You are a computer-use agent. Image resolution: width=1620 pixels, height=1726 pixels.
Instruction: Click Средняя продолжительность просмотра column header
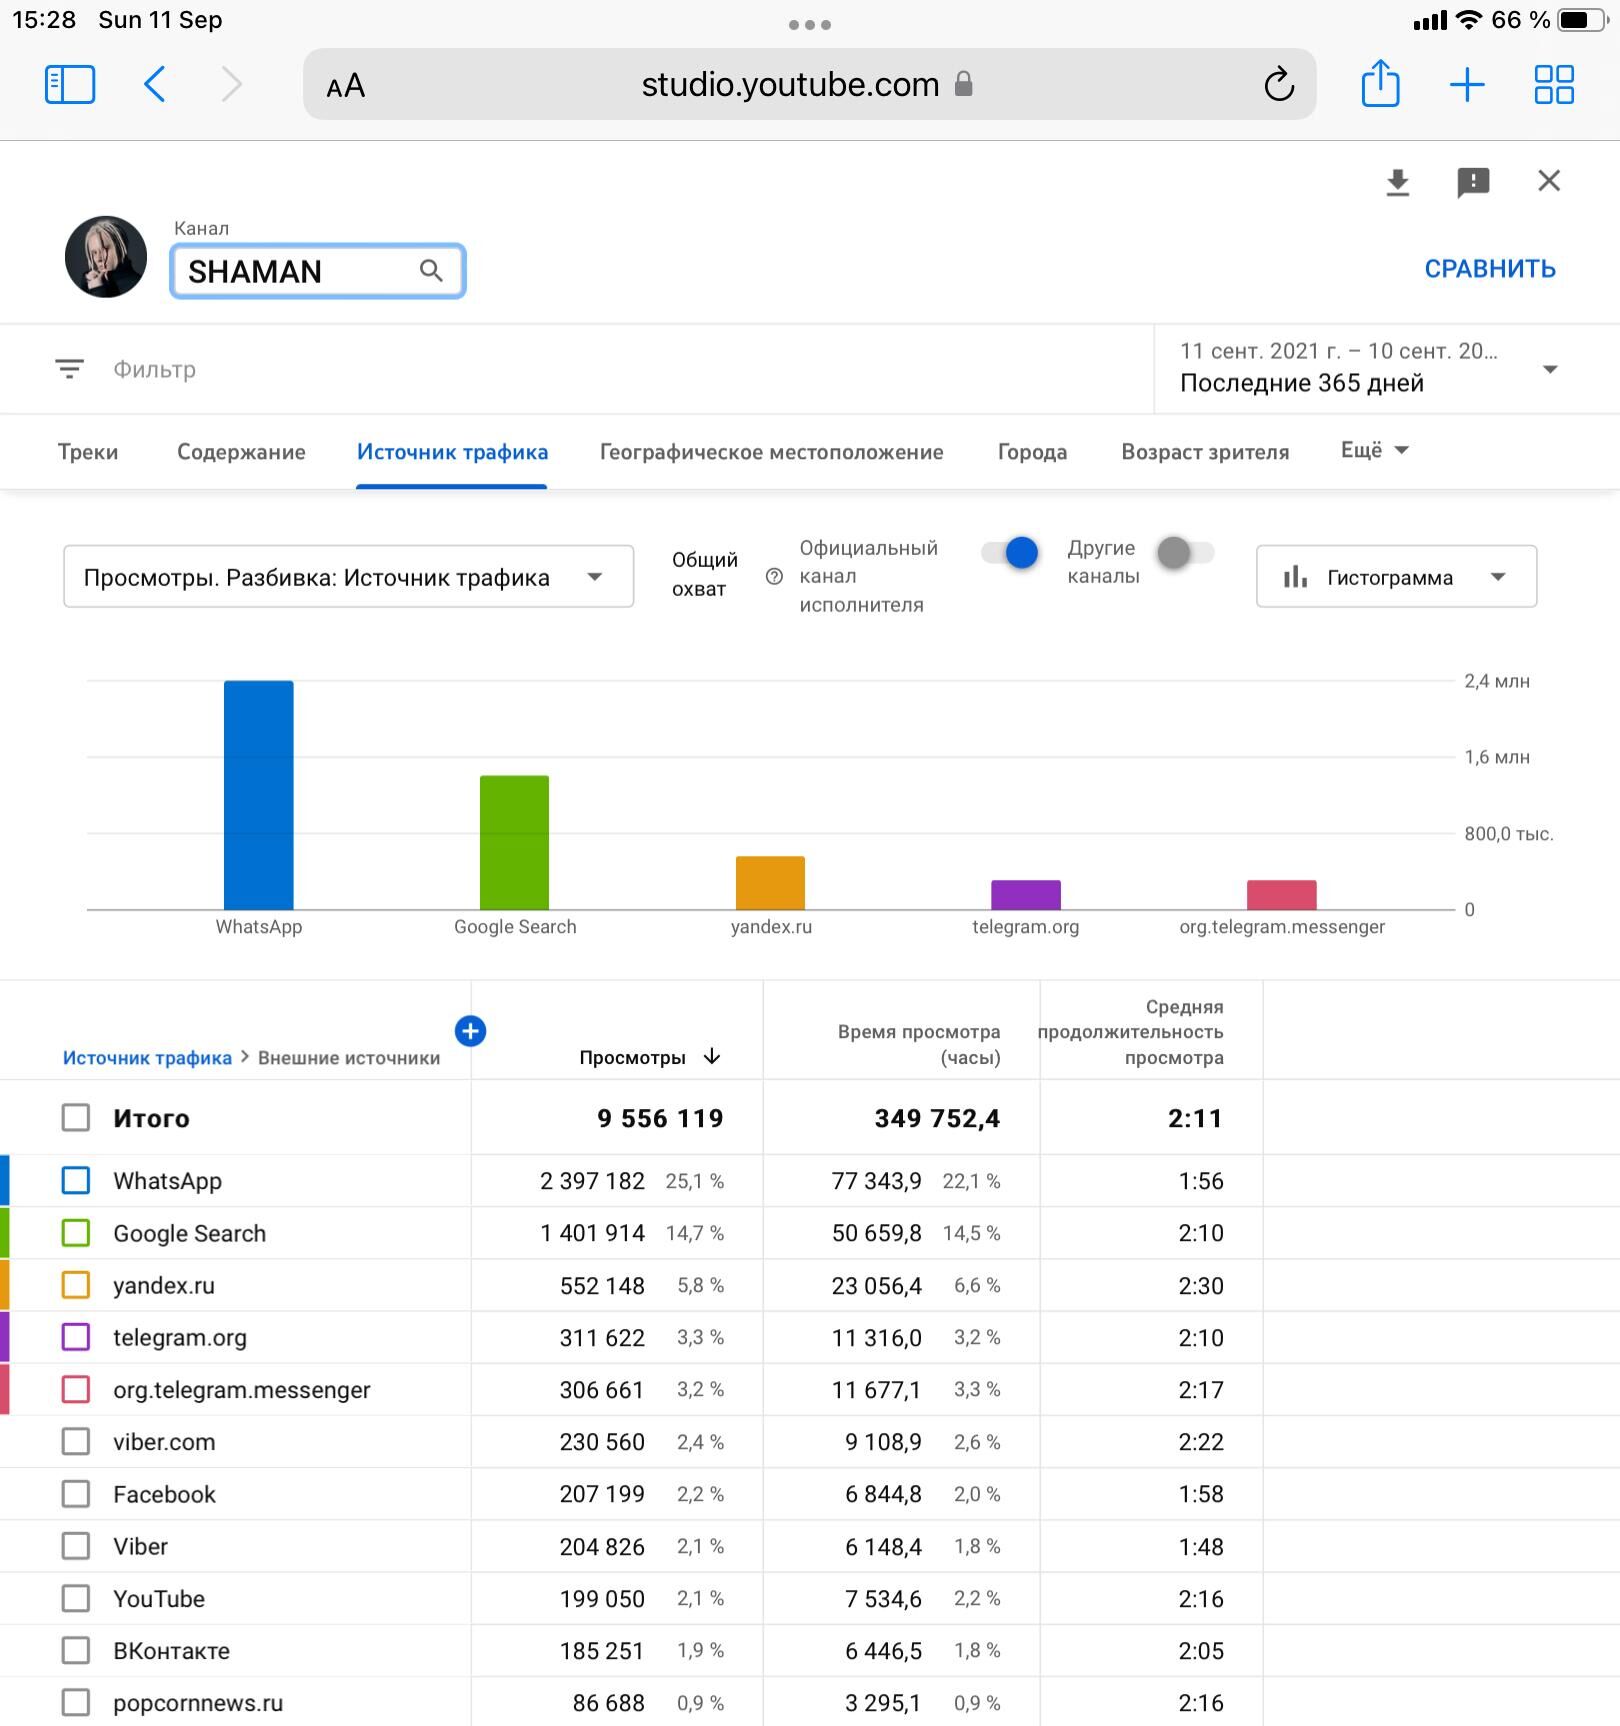tap(1131, 1032)
